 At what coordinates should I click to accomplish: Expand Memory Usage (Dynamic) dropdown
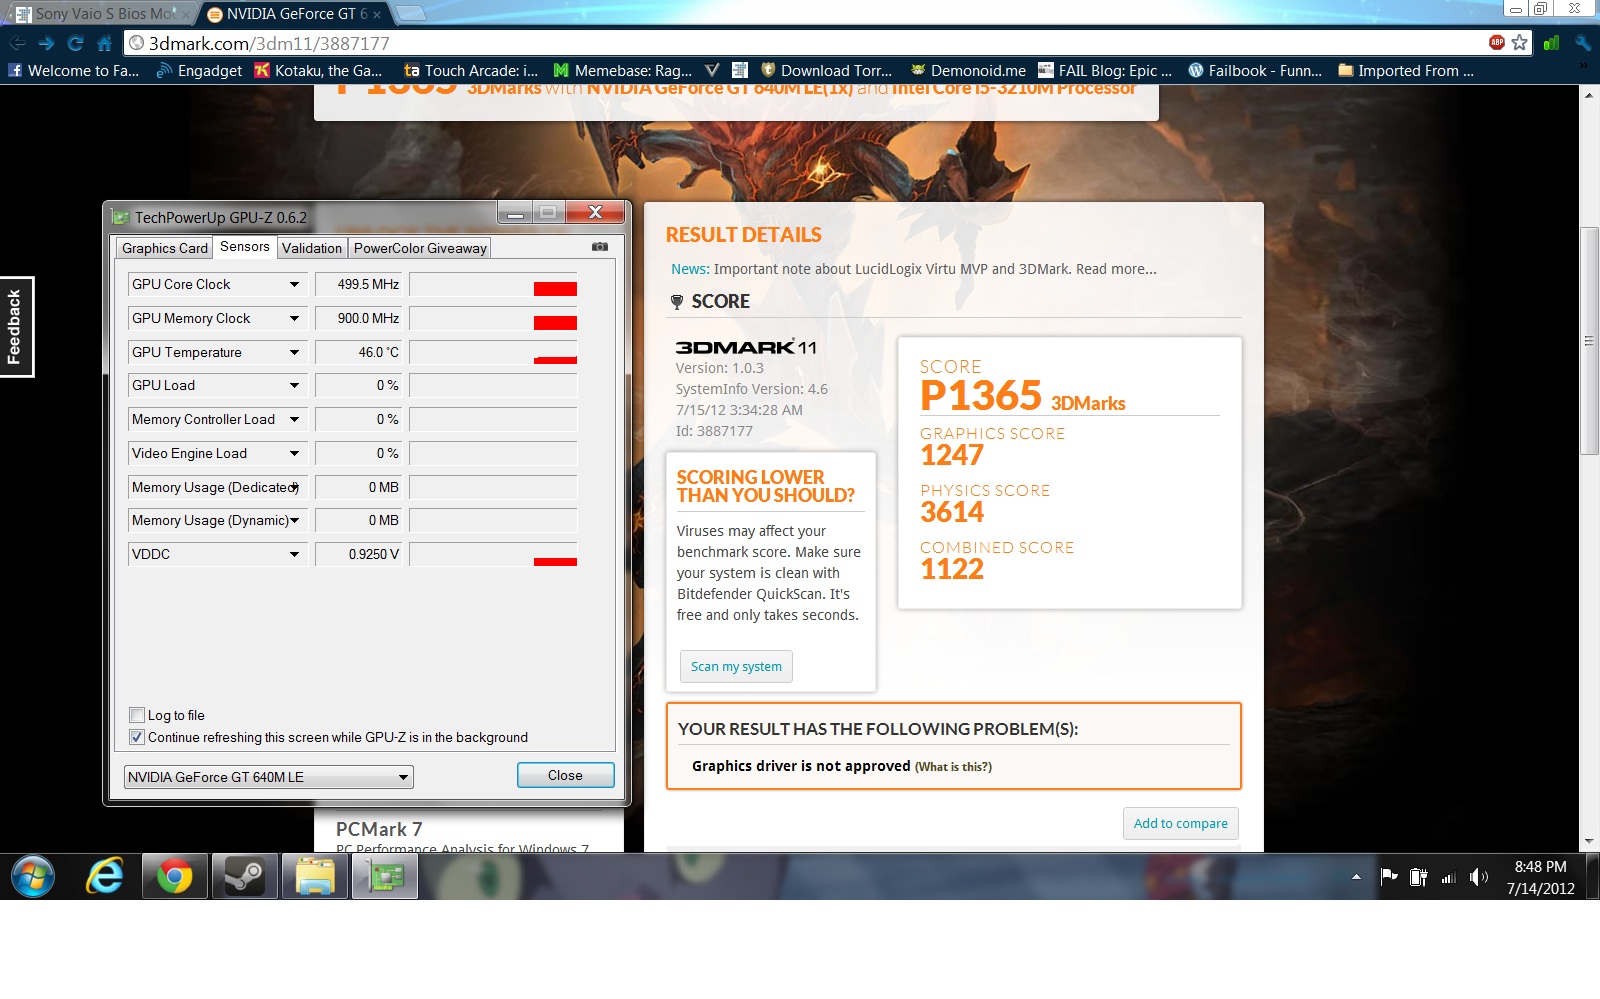coord(294,520)
